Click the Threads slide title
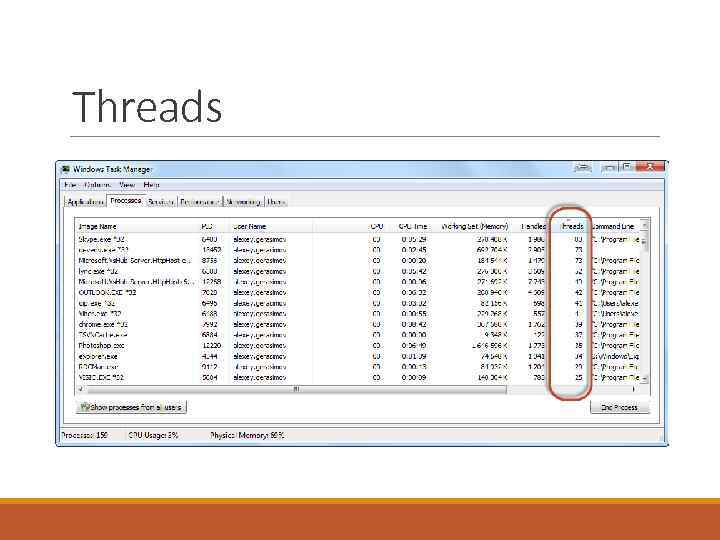Image resolution: width=720 pixels, height=540 pixels. point(147,107)
